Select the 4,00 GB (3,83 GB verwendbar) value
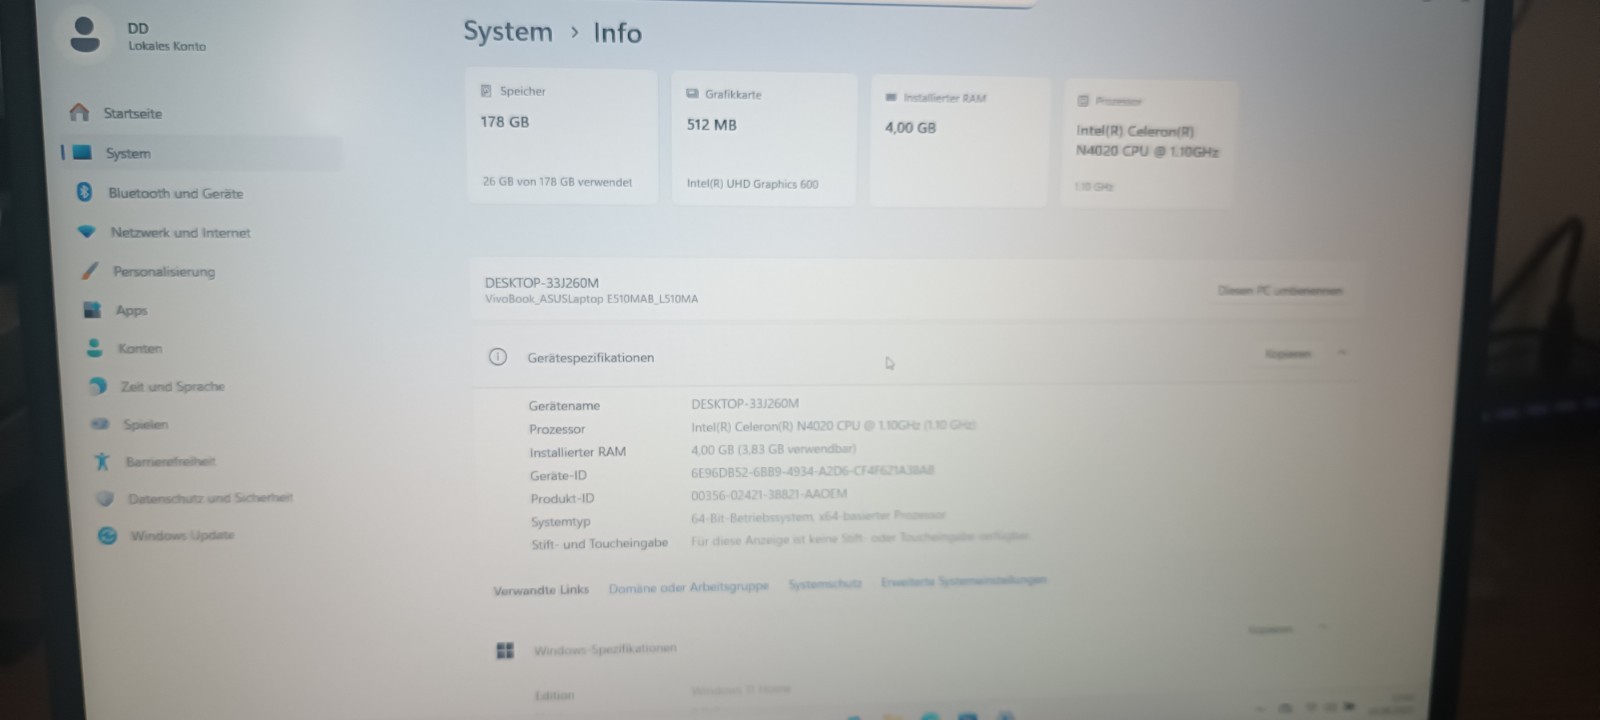This screenshot has height=720, width=1600. coord(773,449)
